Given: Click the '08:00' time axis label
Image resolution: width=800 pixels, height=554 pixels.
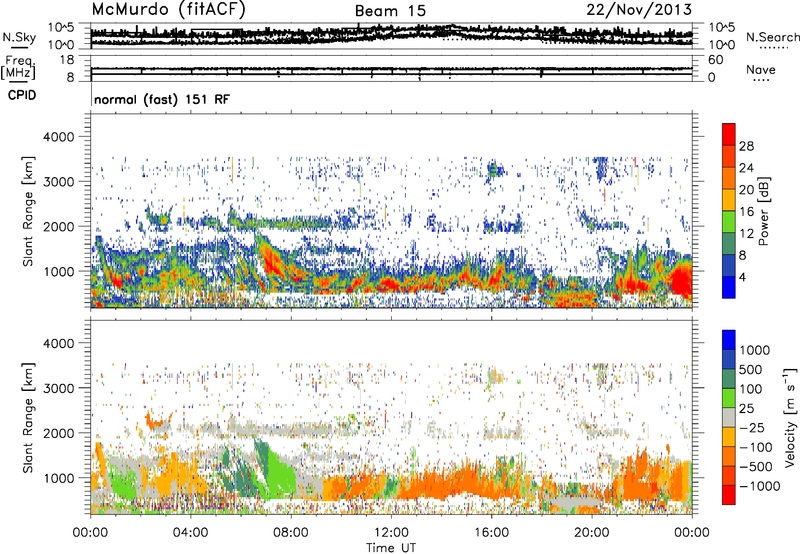Looking at the screenshot, I should coord(290,533).
